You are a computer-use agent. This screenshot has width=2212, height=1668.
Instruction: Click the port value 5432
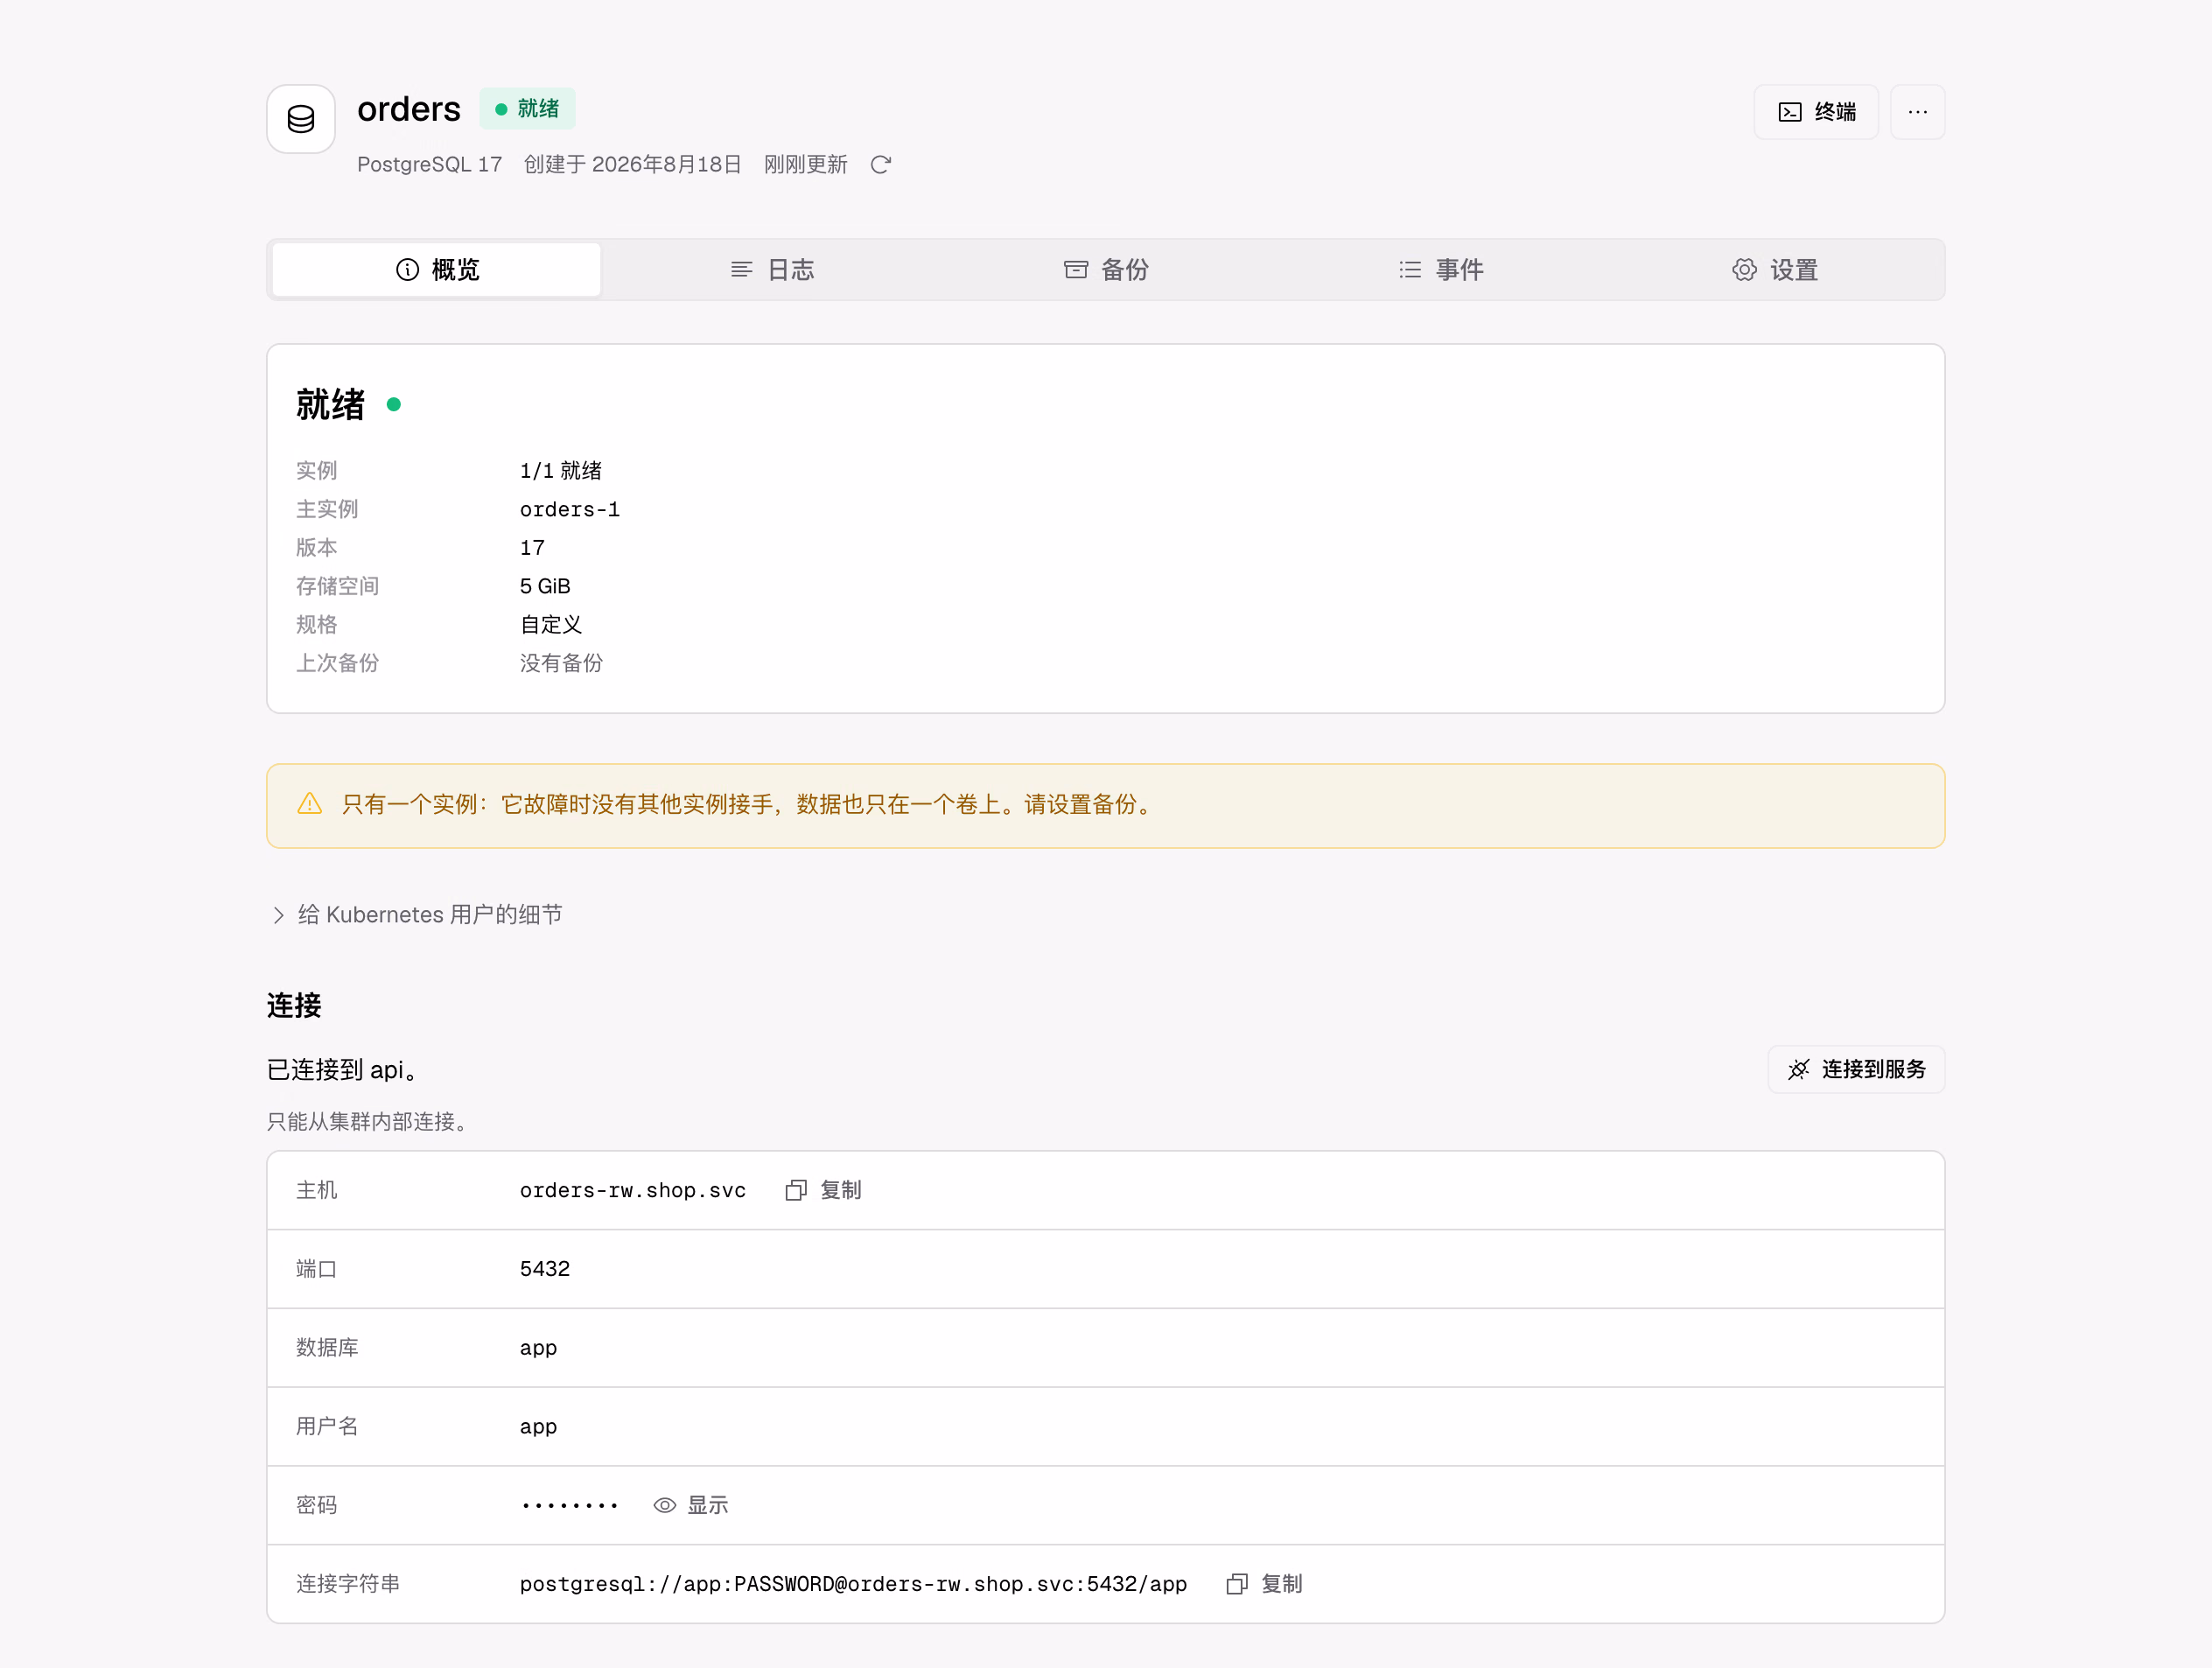(x=545, y=1269)
